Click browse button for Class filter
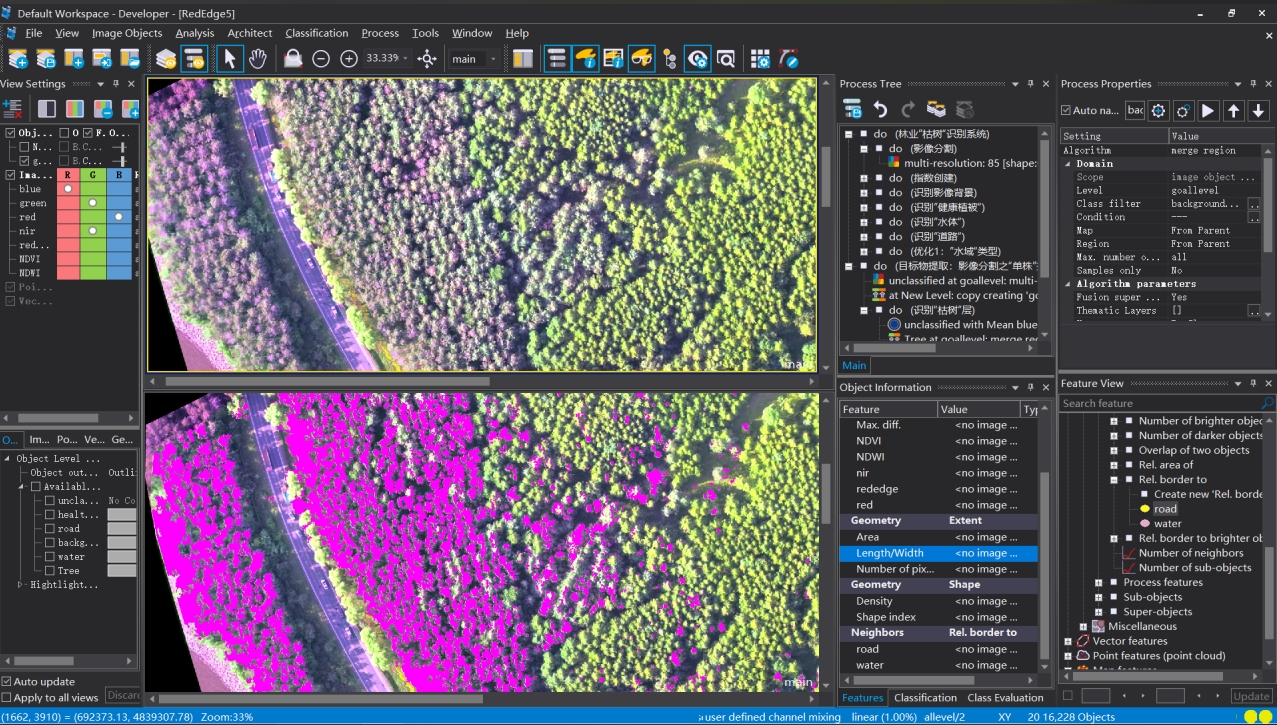This screenshot has width=1277, height=725. coord(1254,204)
